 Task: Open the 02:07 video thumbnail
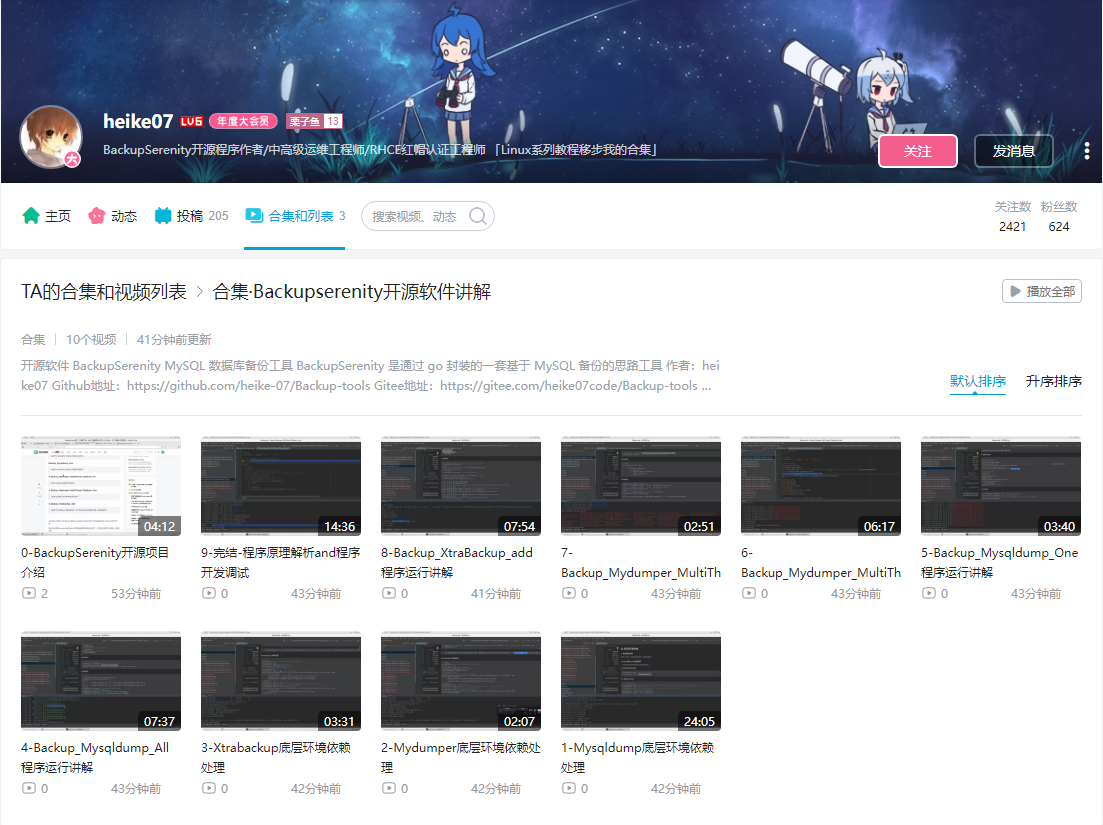[x=461, y=681]
